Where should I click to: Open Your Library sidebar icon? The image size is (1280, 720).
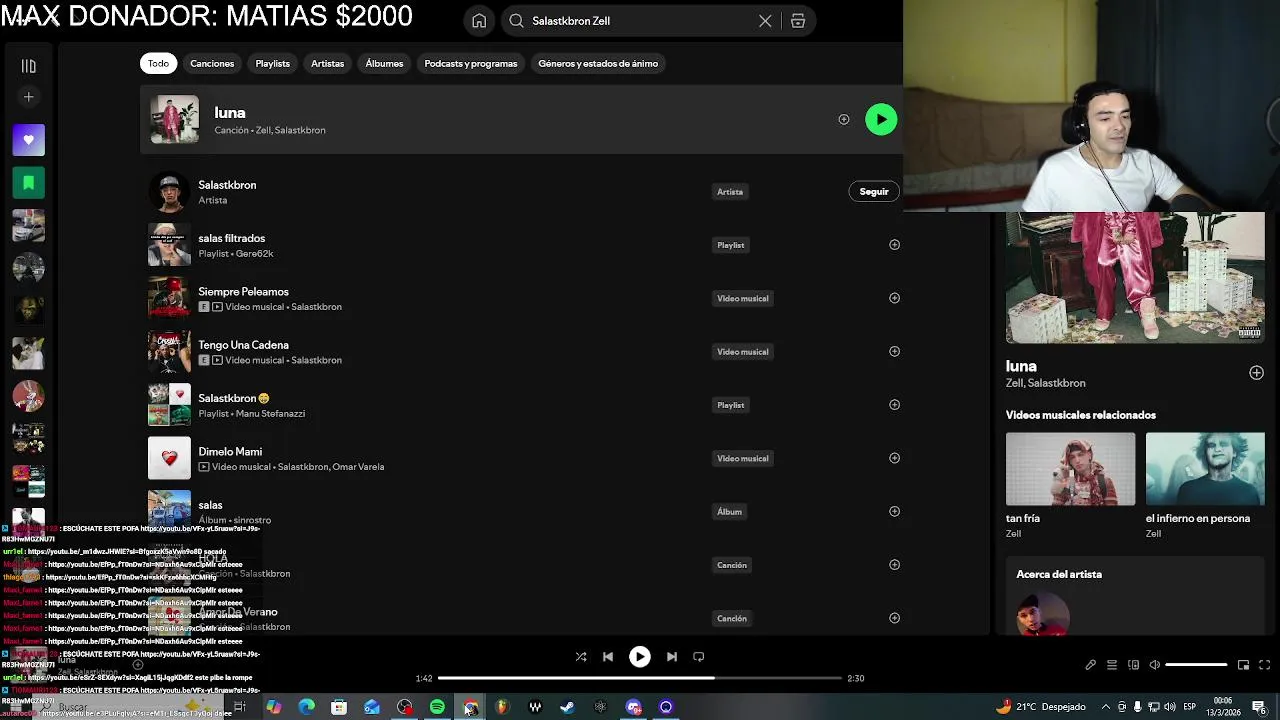point(28,66)
